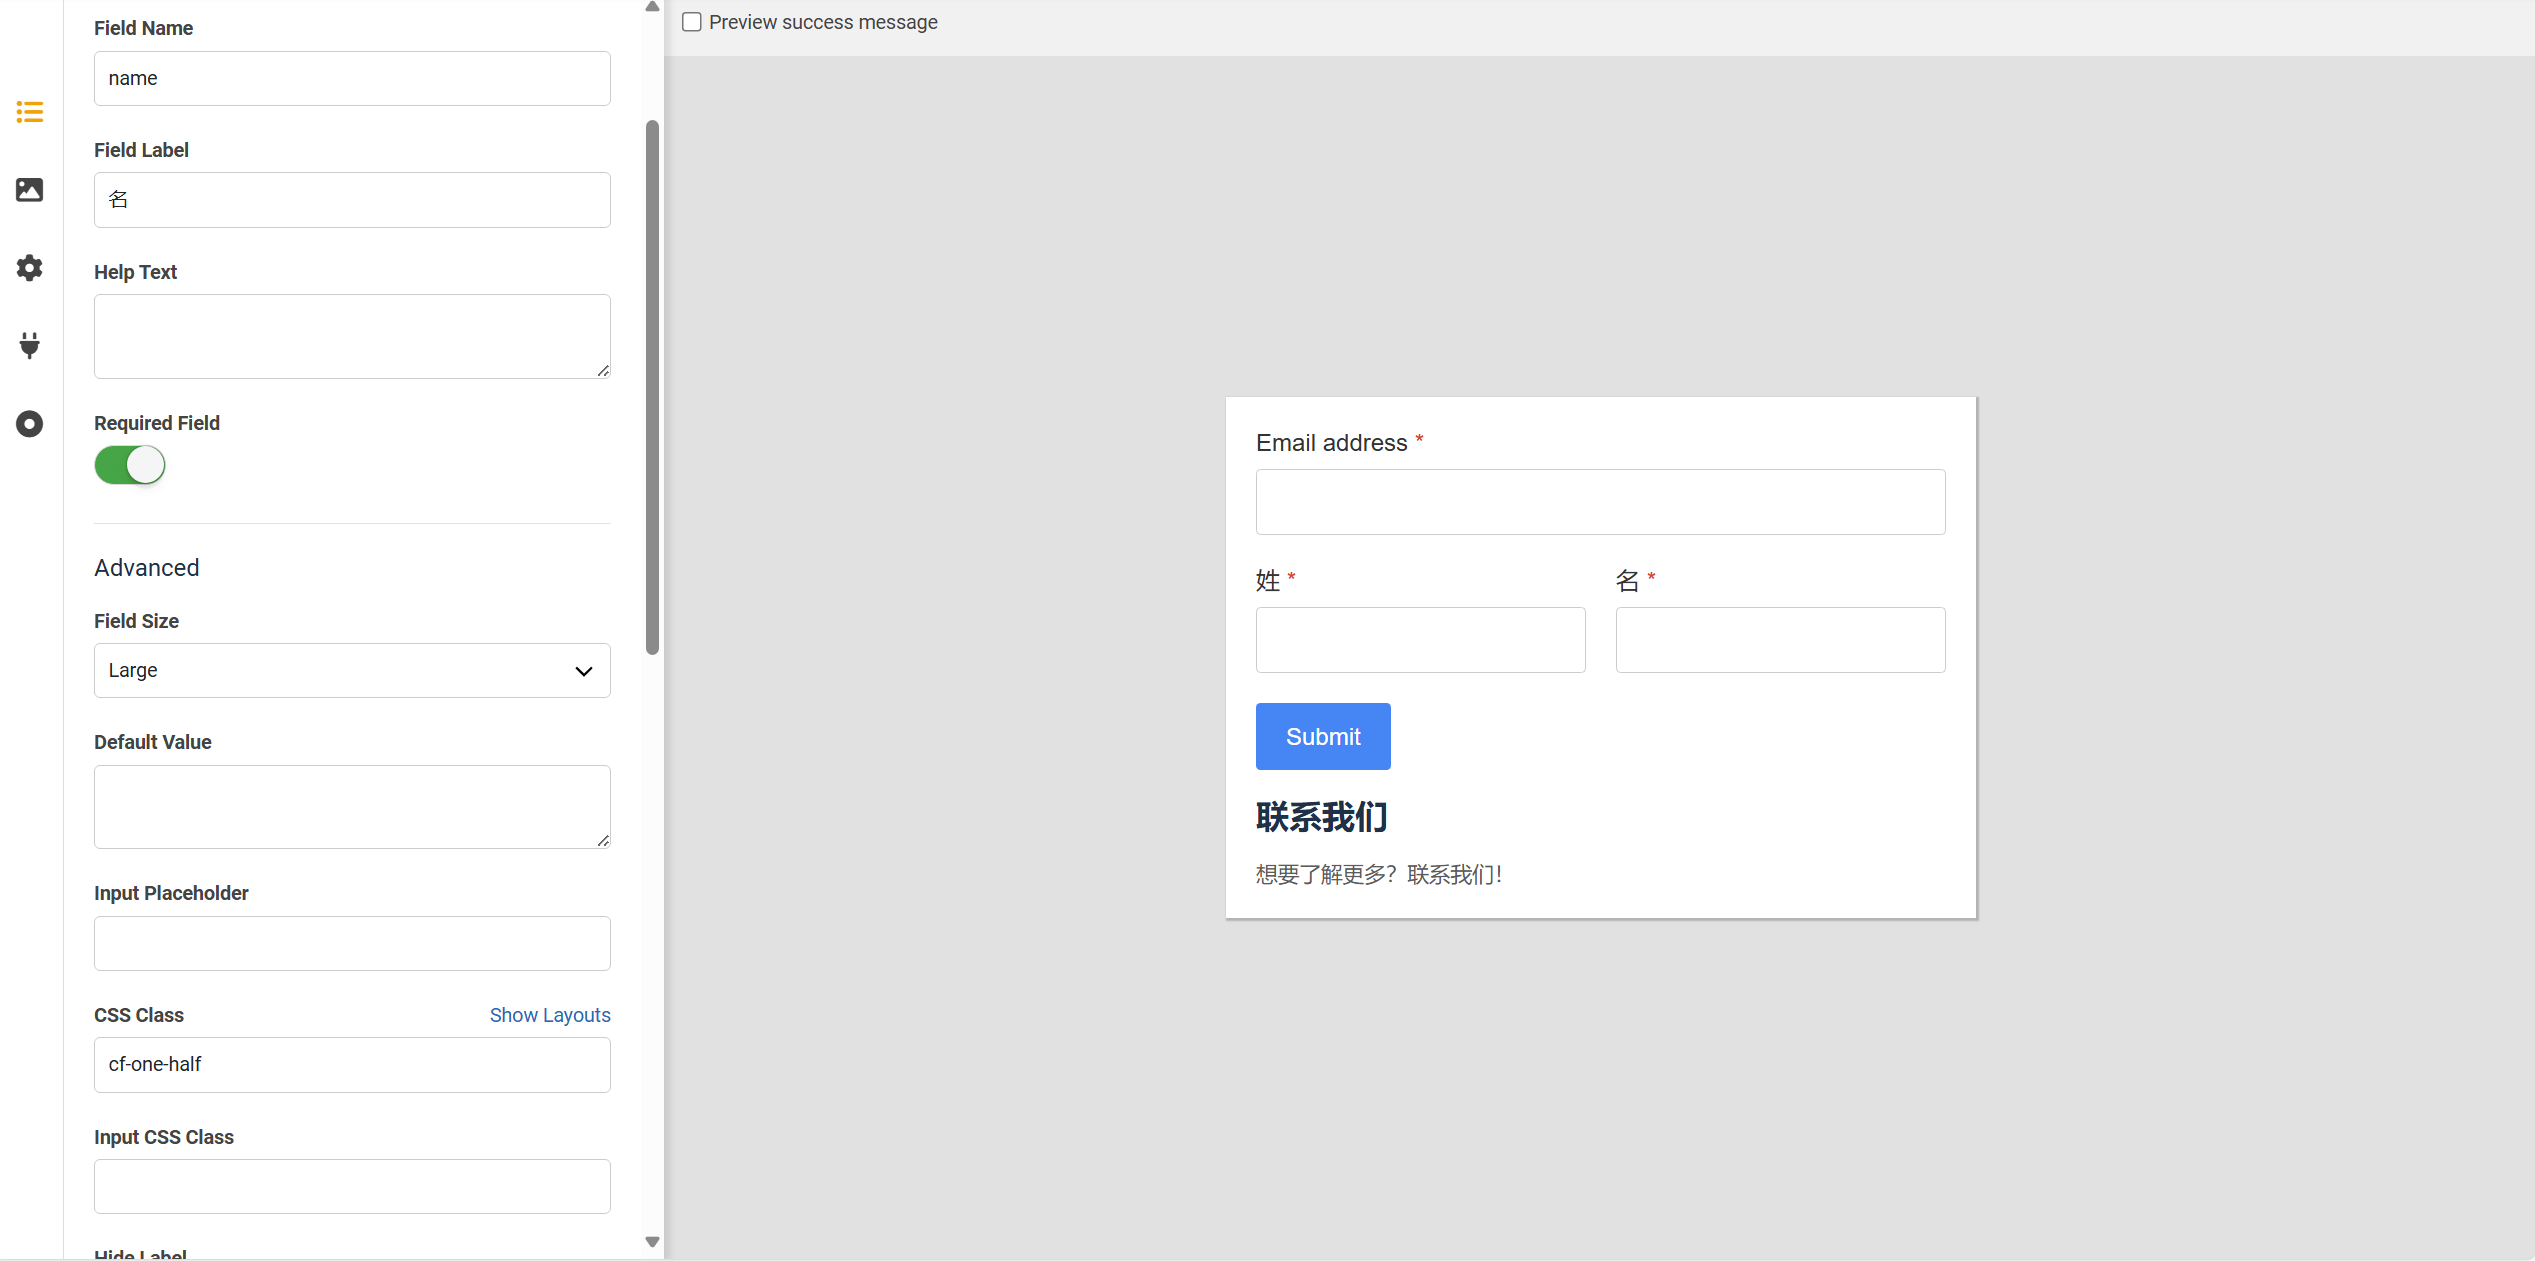This screenshot has height=1261, width=2535.
Task: Click Show Layouts link
Action: pos(549,1015)
